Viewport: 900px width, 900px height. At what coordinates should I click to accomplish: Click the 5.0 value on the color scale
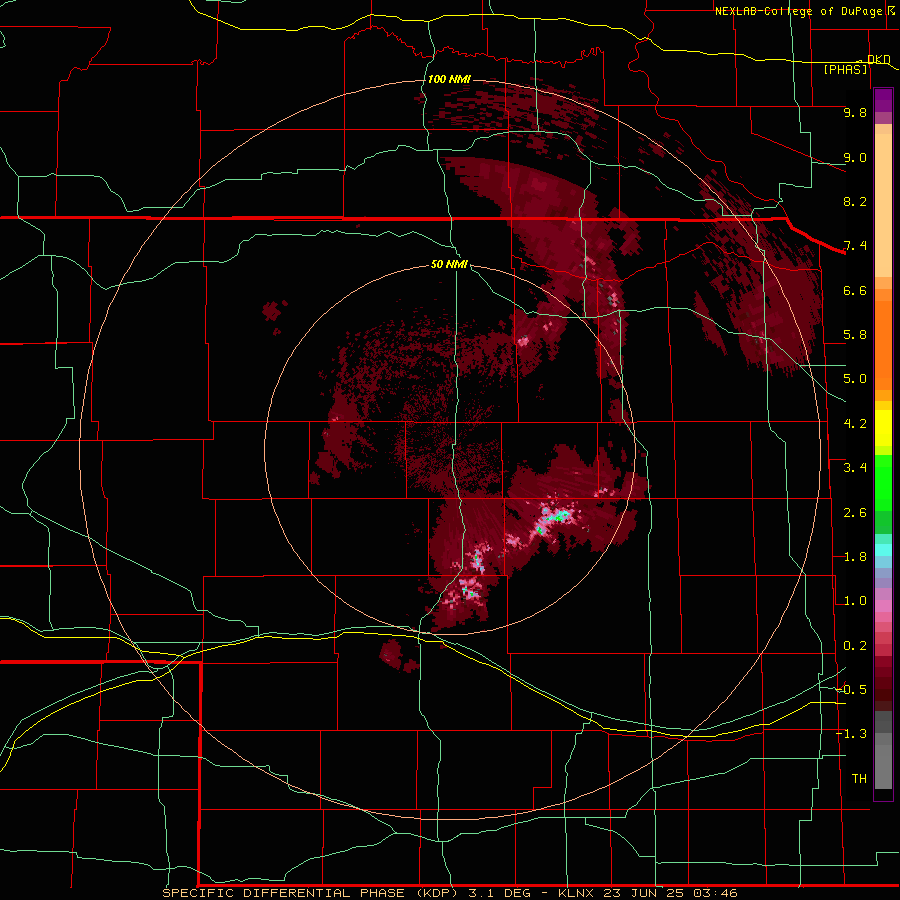point(855,379)
